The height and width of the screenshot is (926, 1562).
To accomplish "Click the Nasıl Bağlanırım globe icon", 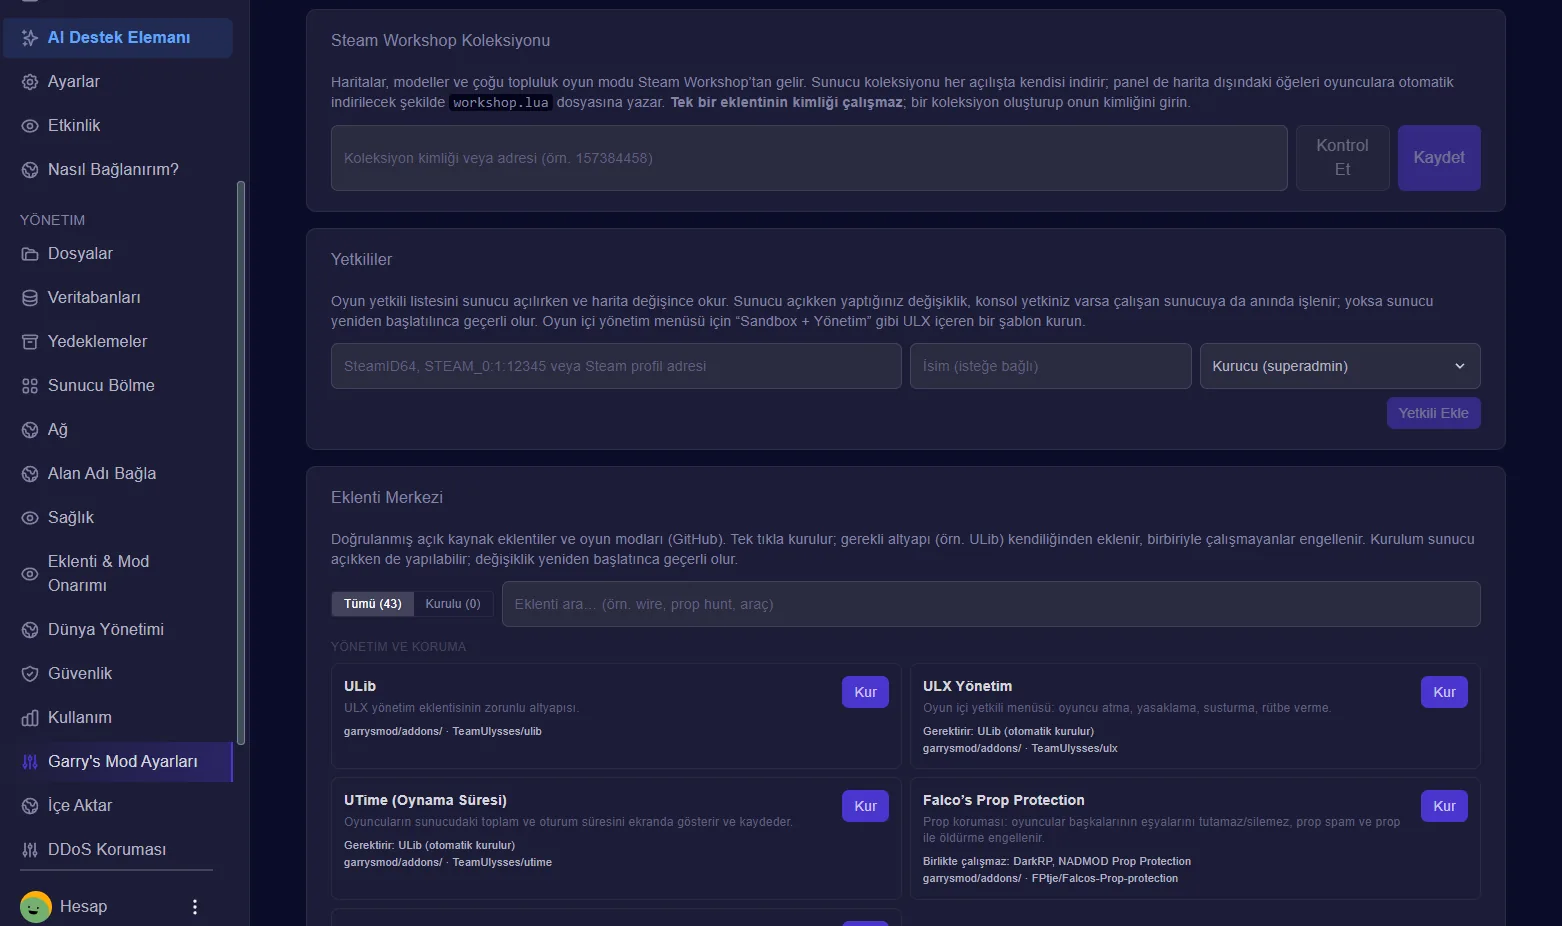I will (x=30, y=170).
